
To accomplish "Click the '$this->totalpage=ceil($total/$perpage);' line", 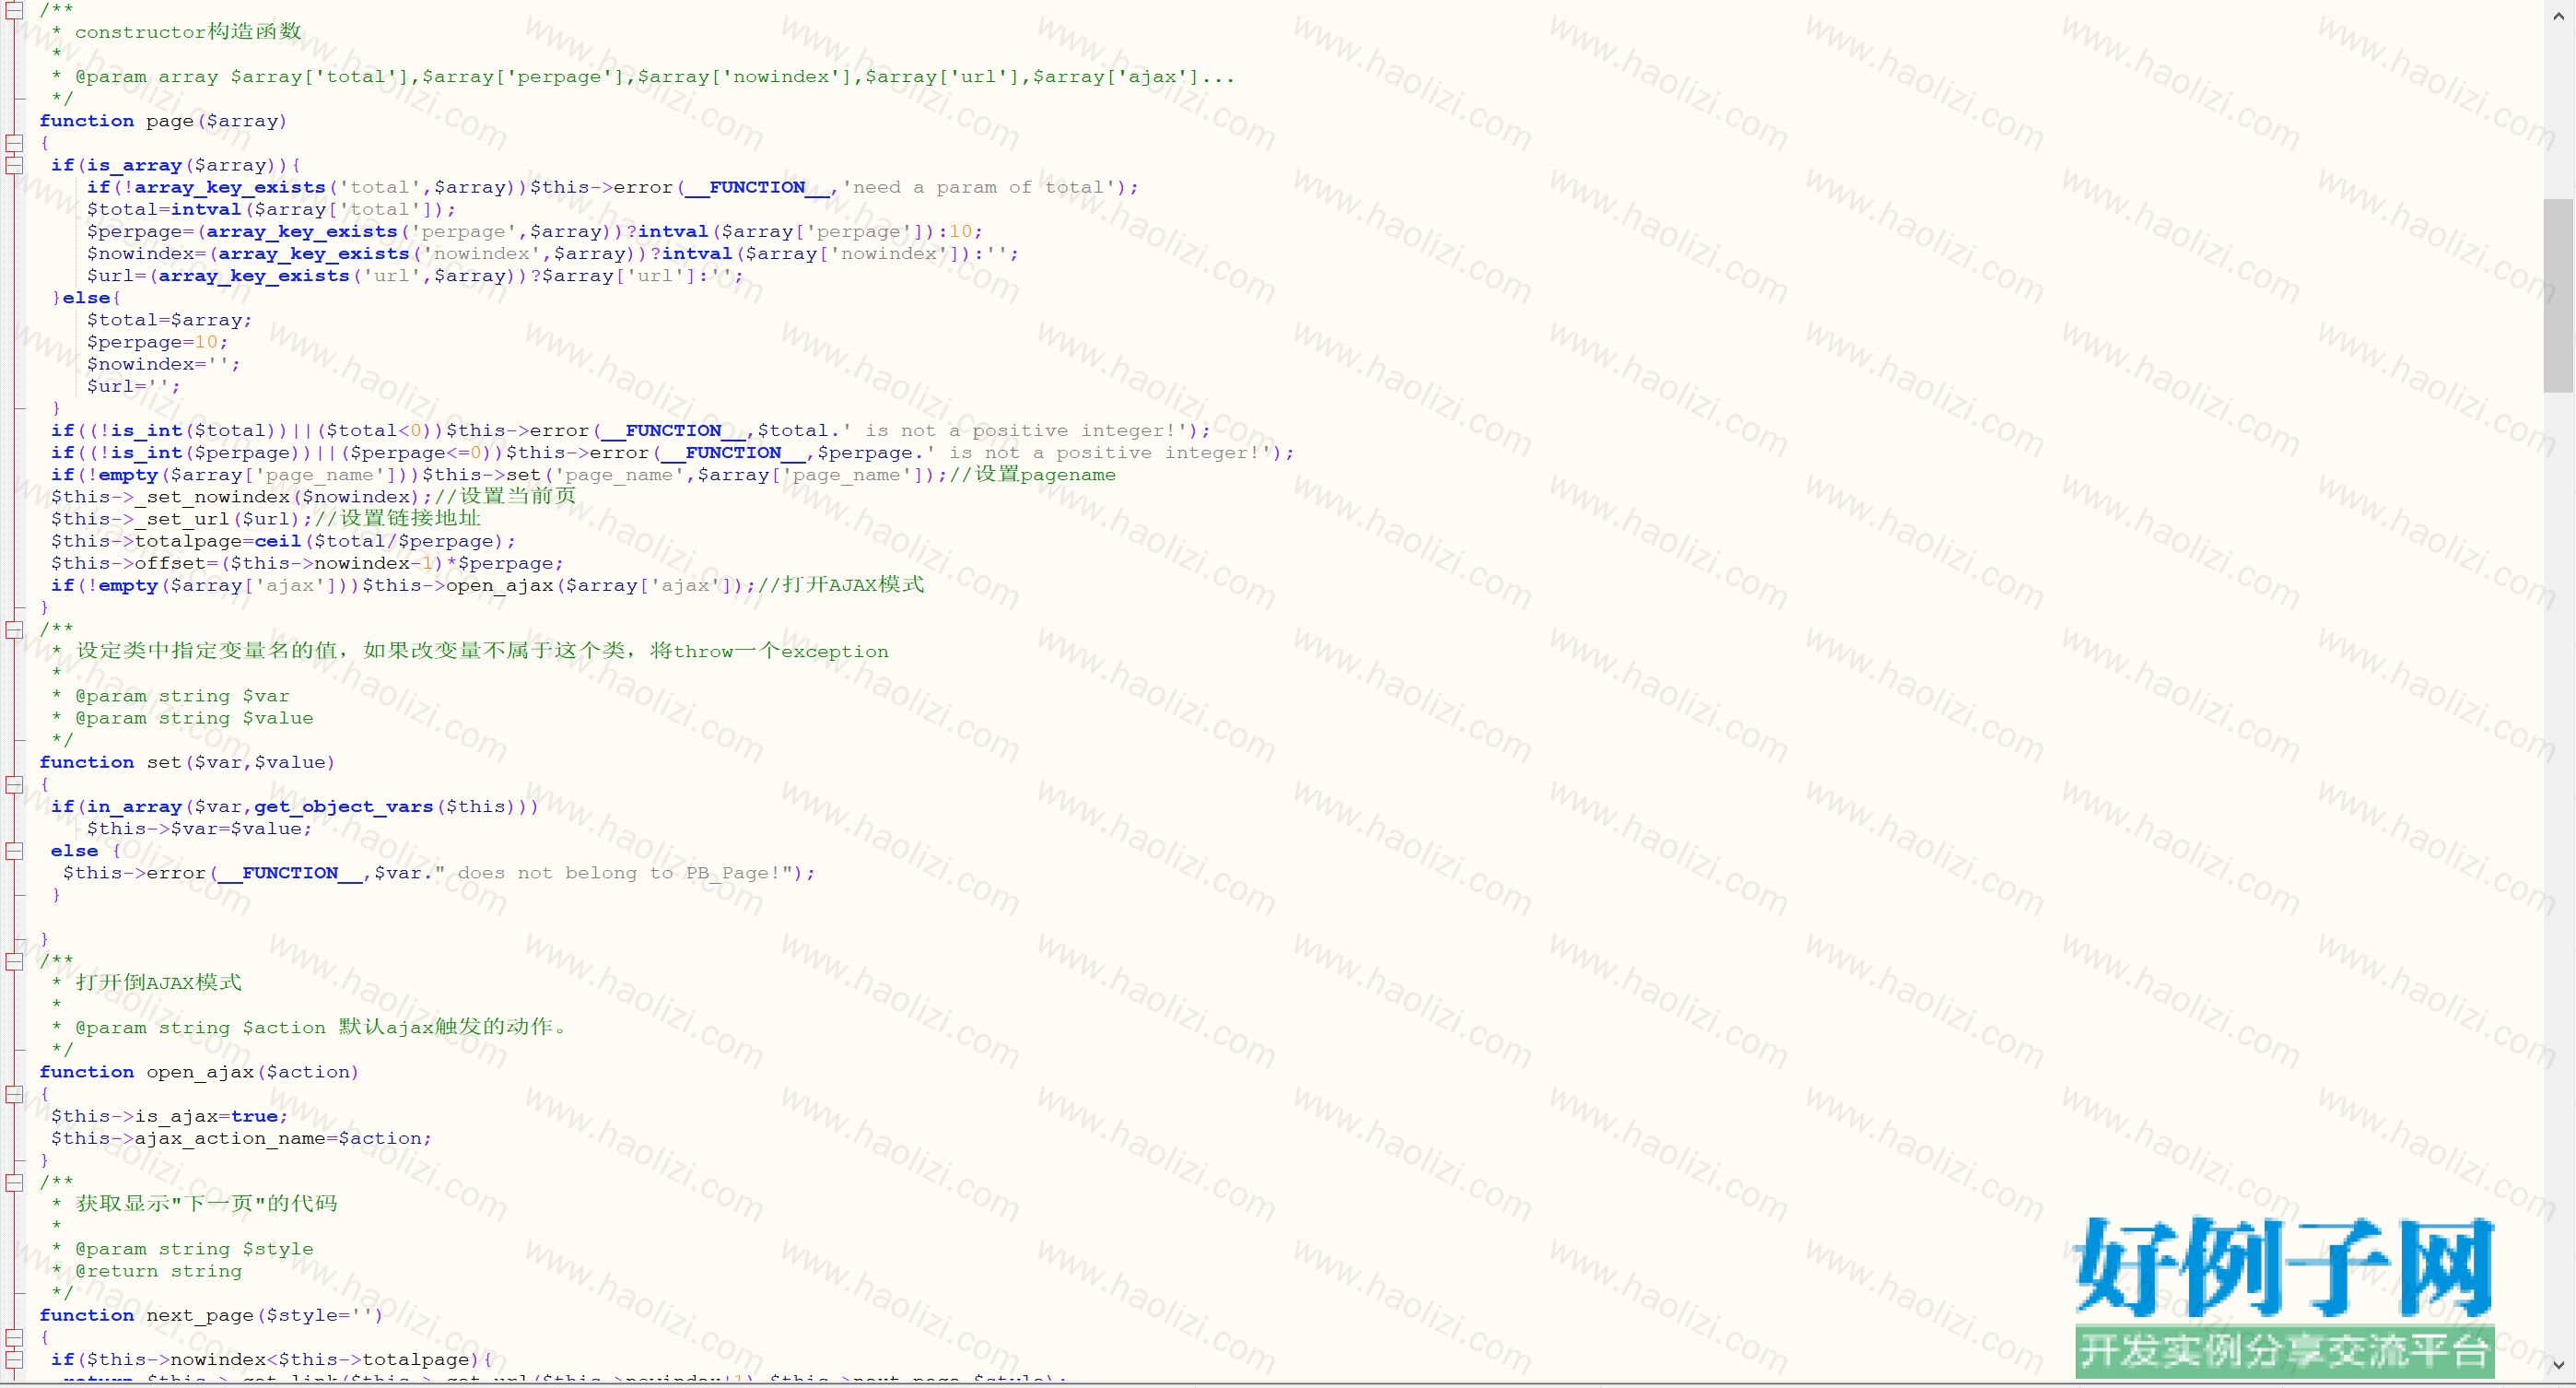I will point(283,541).
